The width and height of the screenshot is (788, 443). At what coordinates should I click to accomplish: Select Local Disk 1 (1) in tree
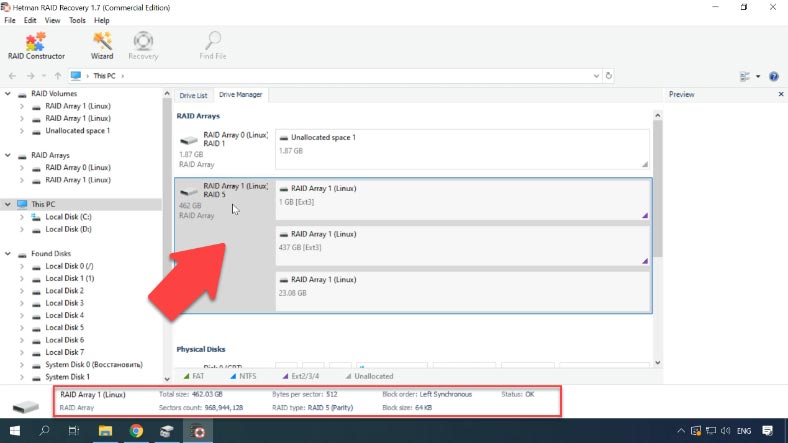[70, 278]
